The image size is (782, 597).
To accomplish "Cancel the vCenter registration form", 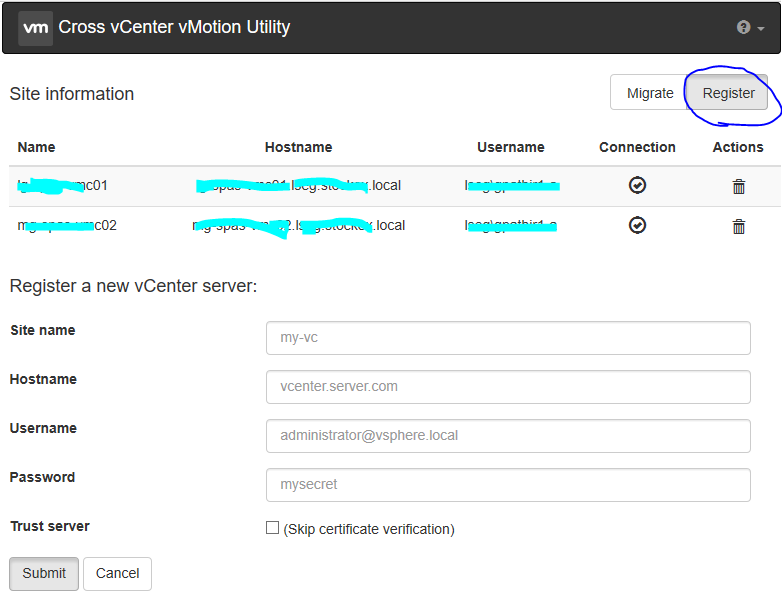I will (117, 574).
